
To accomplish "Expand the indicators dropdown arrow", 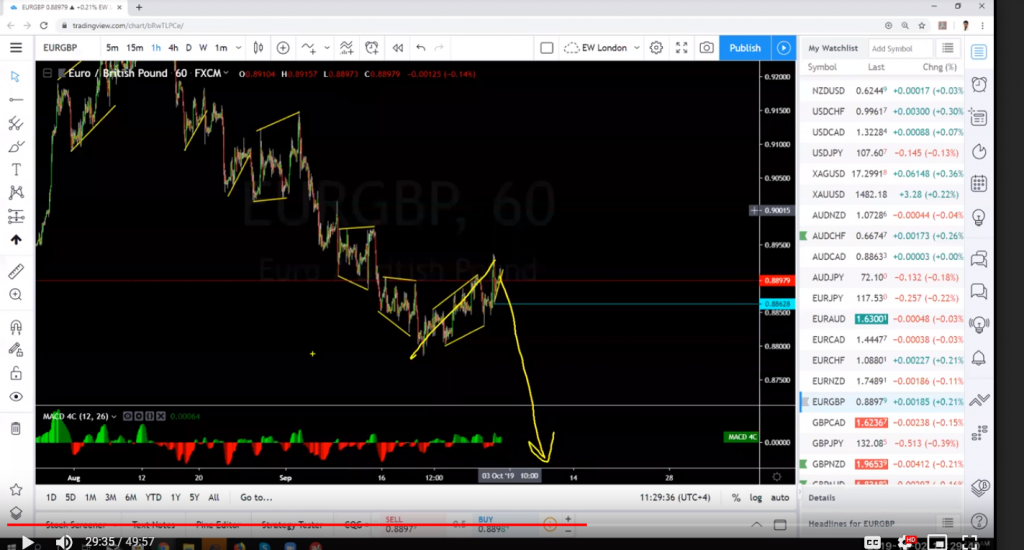I will coord(327,48).
